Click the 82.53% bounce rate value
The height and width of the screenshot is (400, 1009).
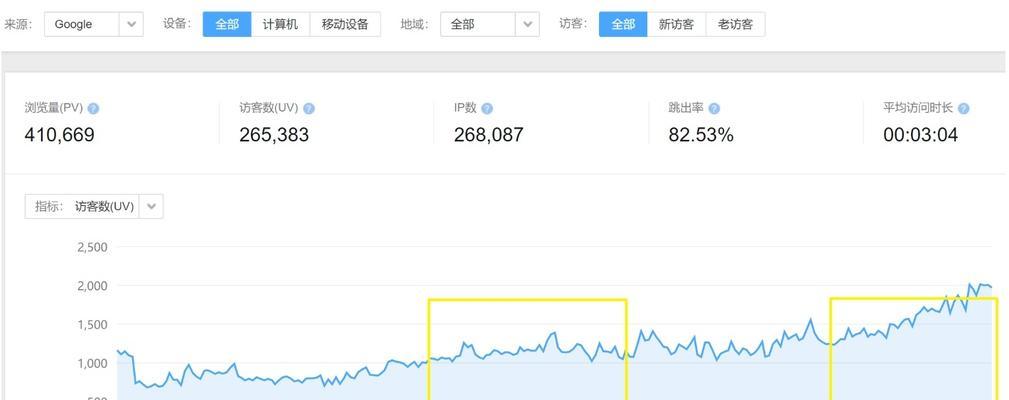pyautogui.click(x=701, y=135)
